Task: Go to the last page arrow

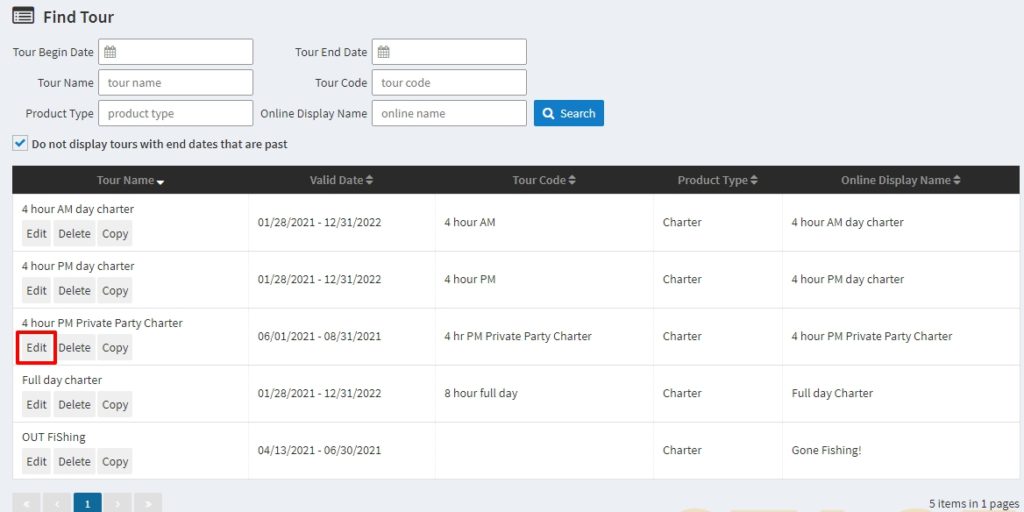Action: [x=148, y=504]
